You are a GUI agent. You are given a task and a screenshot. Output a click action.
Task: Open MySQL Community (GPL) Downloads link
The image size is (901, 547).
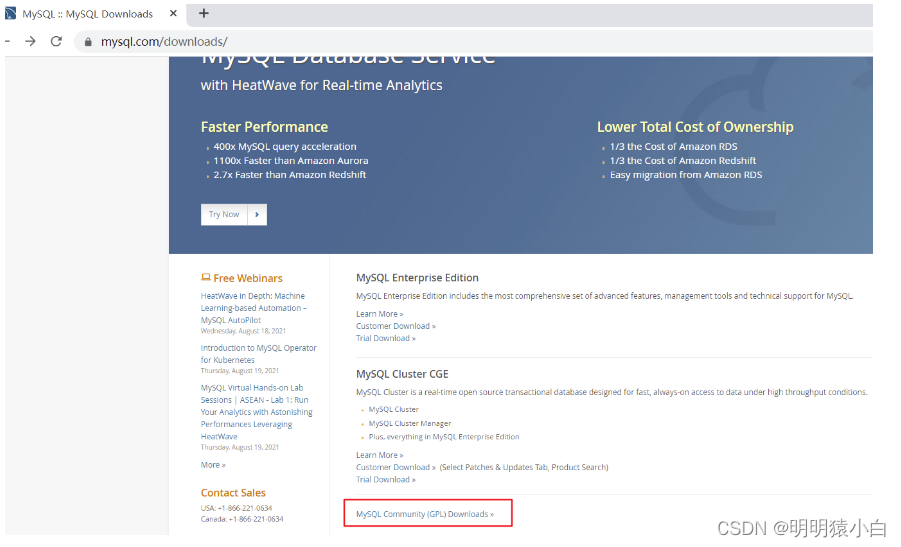coord(425,514)
